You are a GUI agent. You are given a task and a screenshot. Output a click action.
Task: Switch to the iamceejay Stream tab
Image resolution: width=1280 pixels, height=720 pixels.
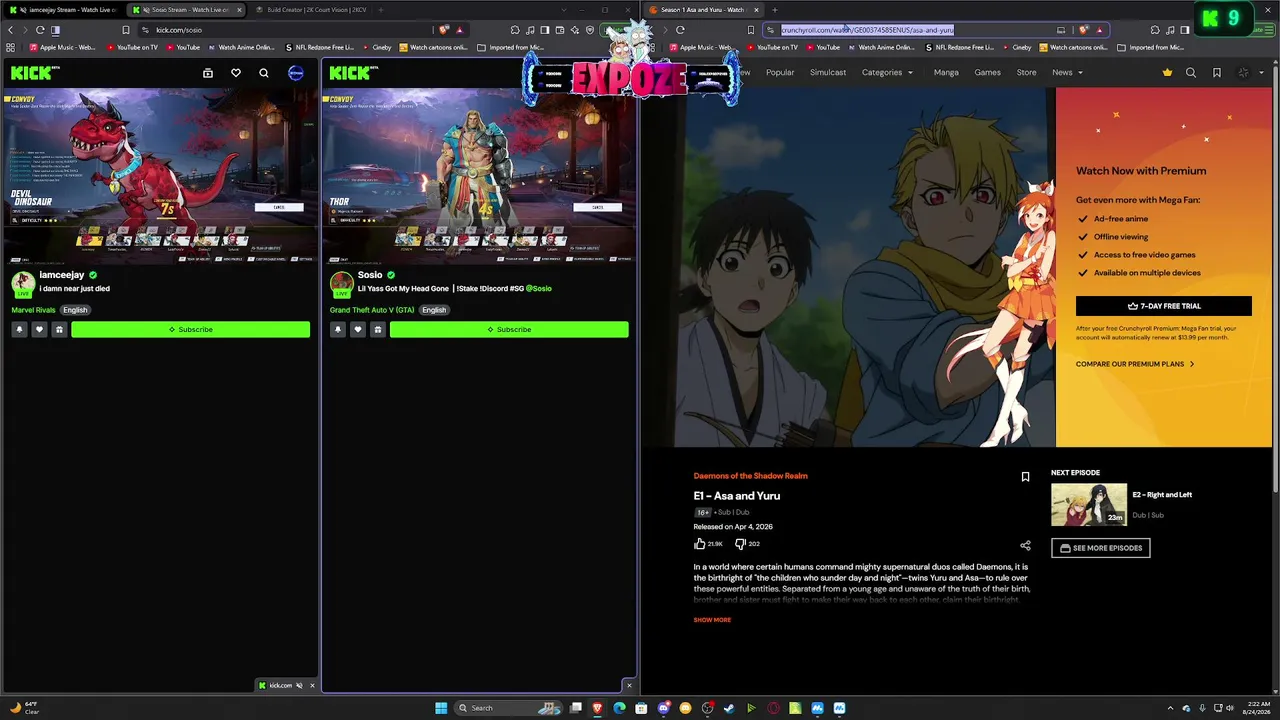pyautogui.click(x=67, y=10)
